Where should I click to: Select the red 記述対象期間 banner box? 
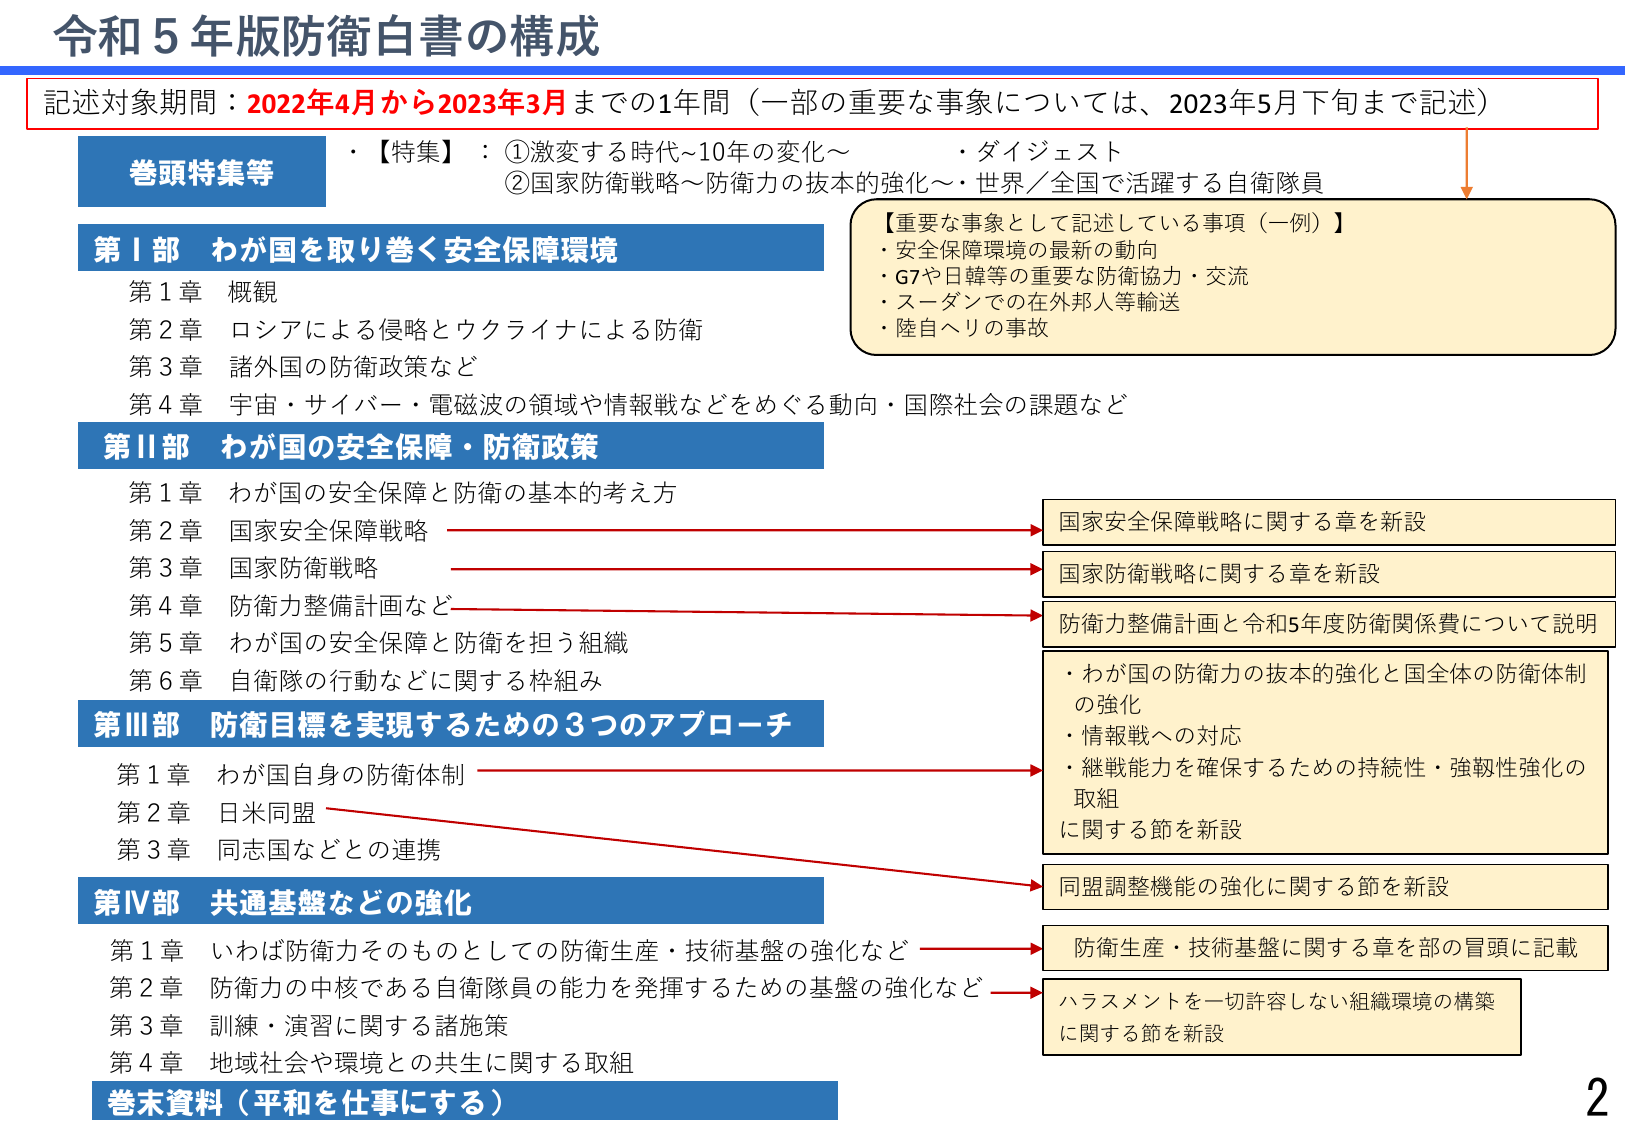810,102
